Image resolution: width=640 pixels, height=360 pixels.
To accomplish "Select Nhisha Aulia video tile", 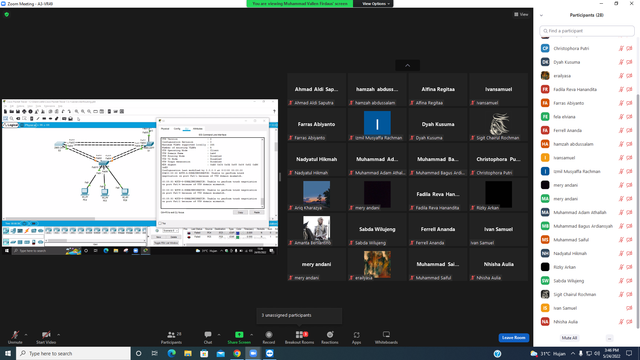I will coord(498,264).
